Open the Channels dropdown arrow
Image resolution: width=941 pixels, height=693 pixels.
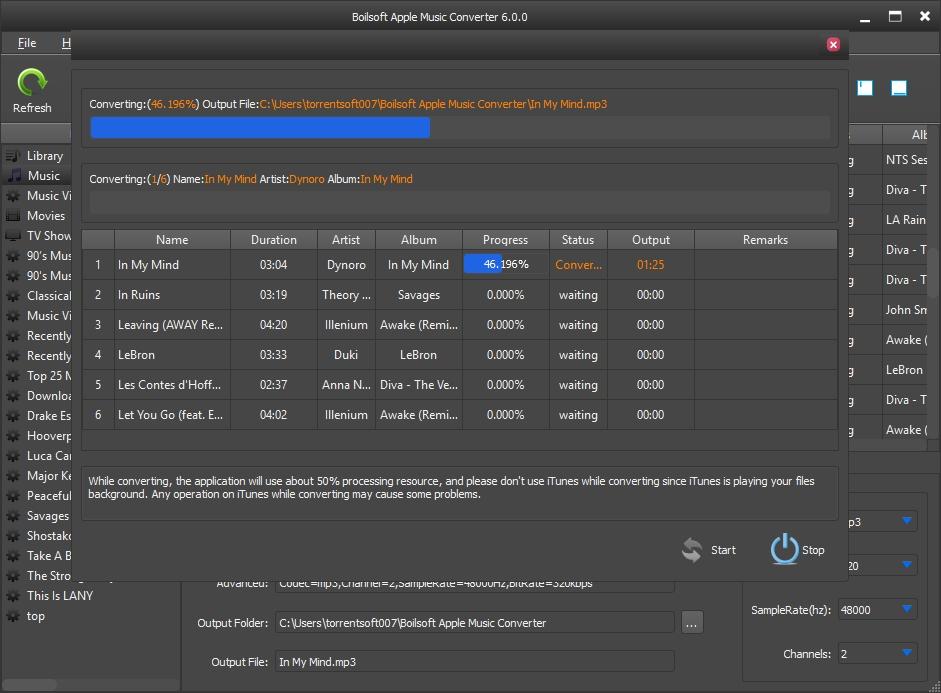(907, 653)
